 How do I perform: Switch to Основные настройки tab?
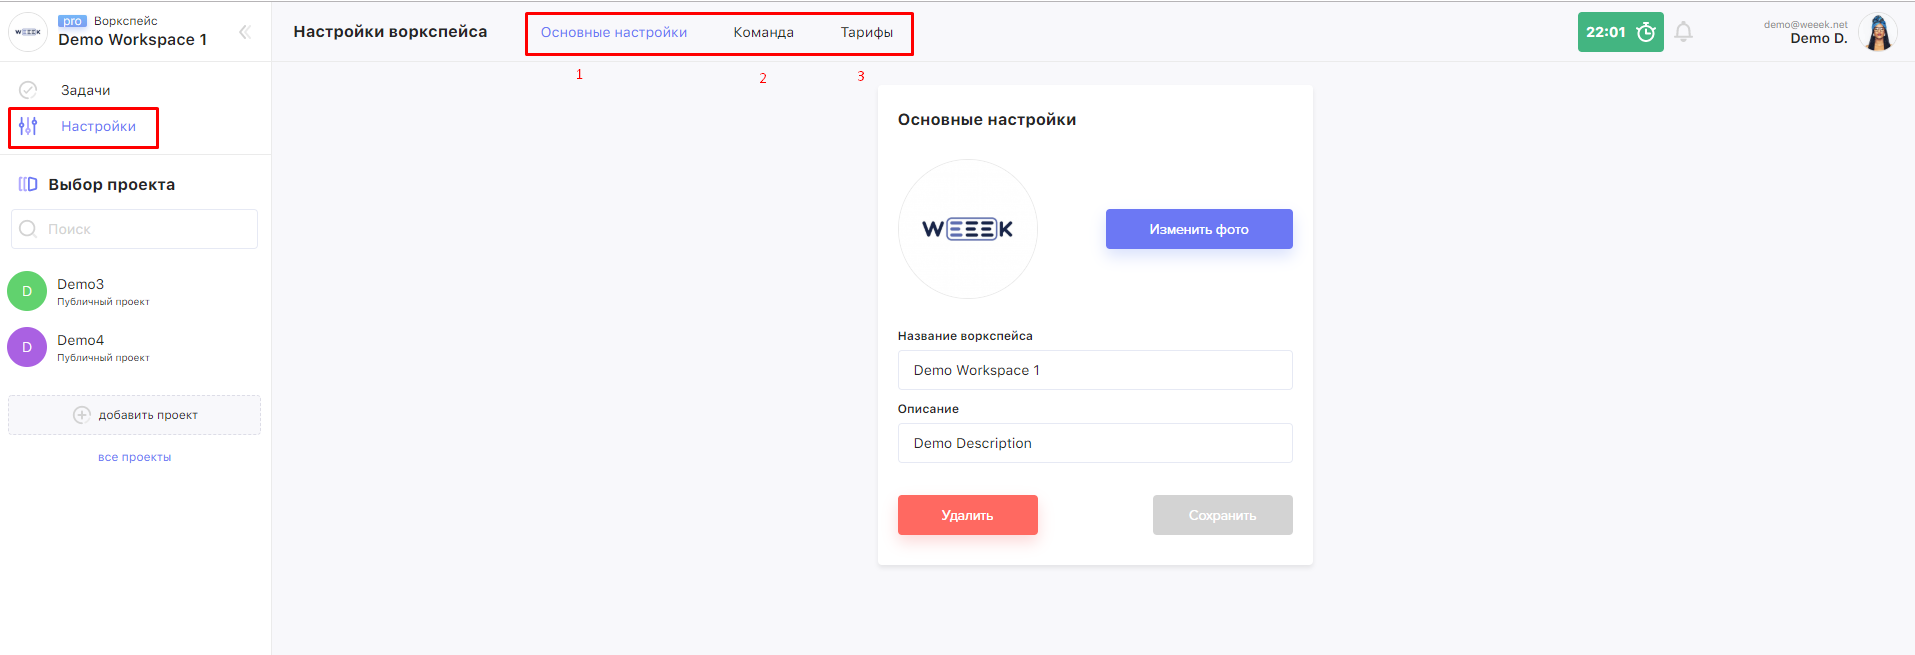click(x=614, y=32)
